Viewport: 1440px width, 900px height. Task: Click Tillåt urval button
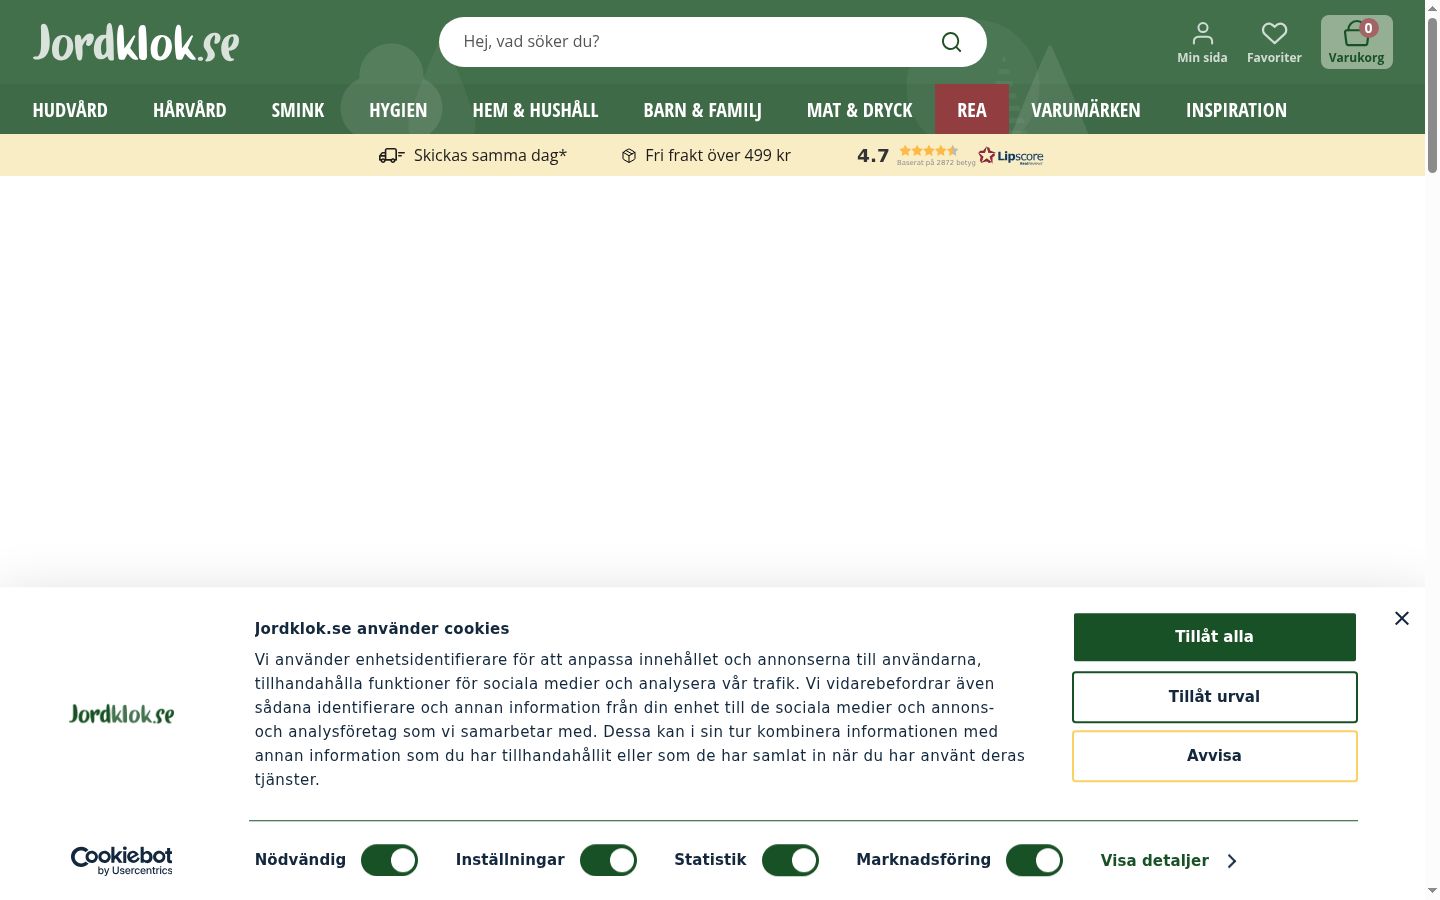1215,697
